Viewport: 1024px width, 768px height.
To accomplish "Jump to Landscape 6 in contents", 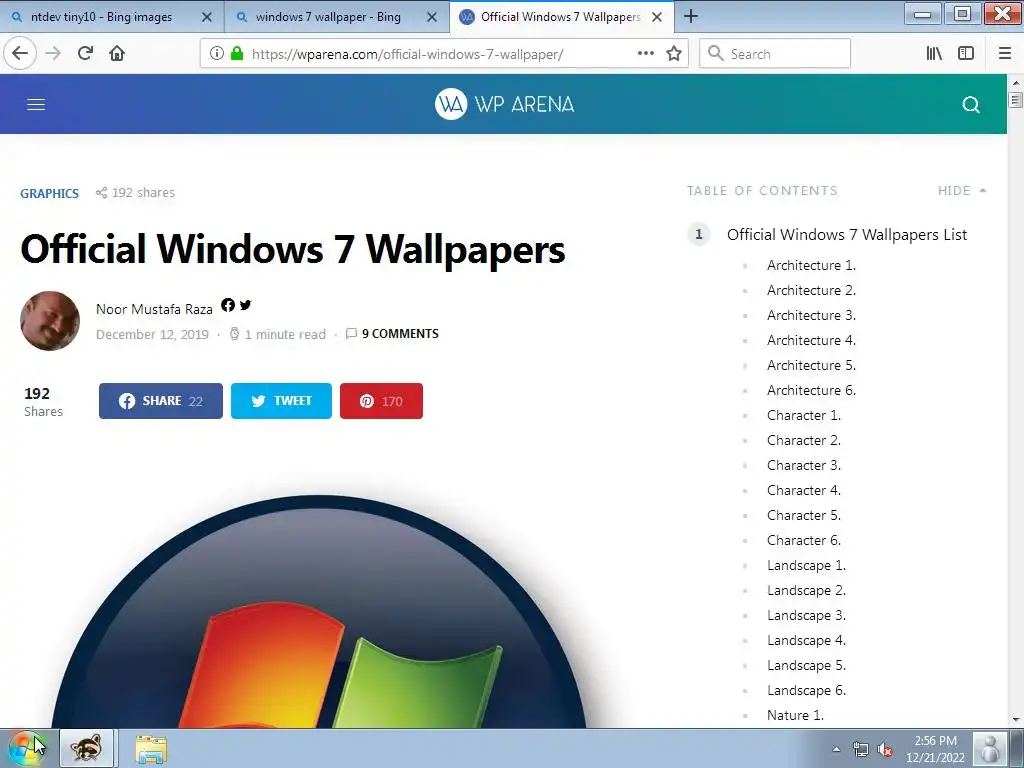I will 807,690.
